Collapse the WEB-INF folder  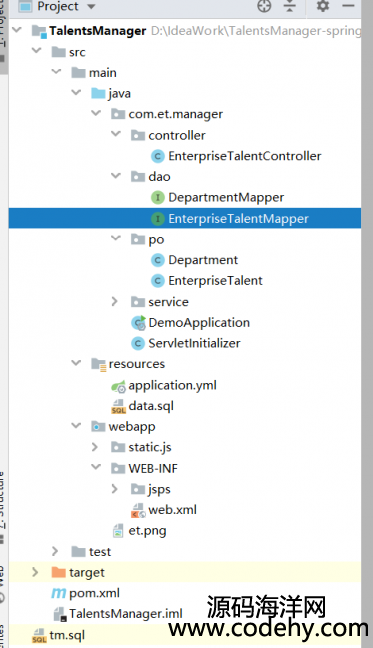(96, 467)
